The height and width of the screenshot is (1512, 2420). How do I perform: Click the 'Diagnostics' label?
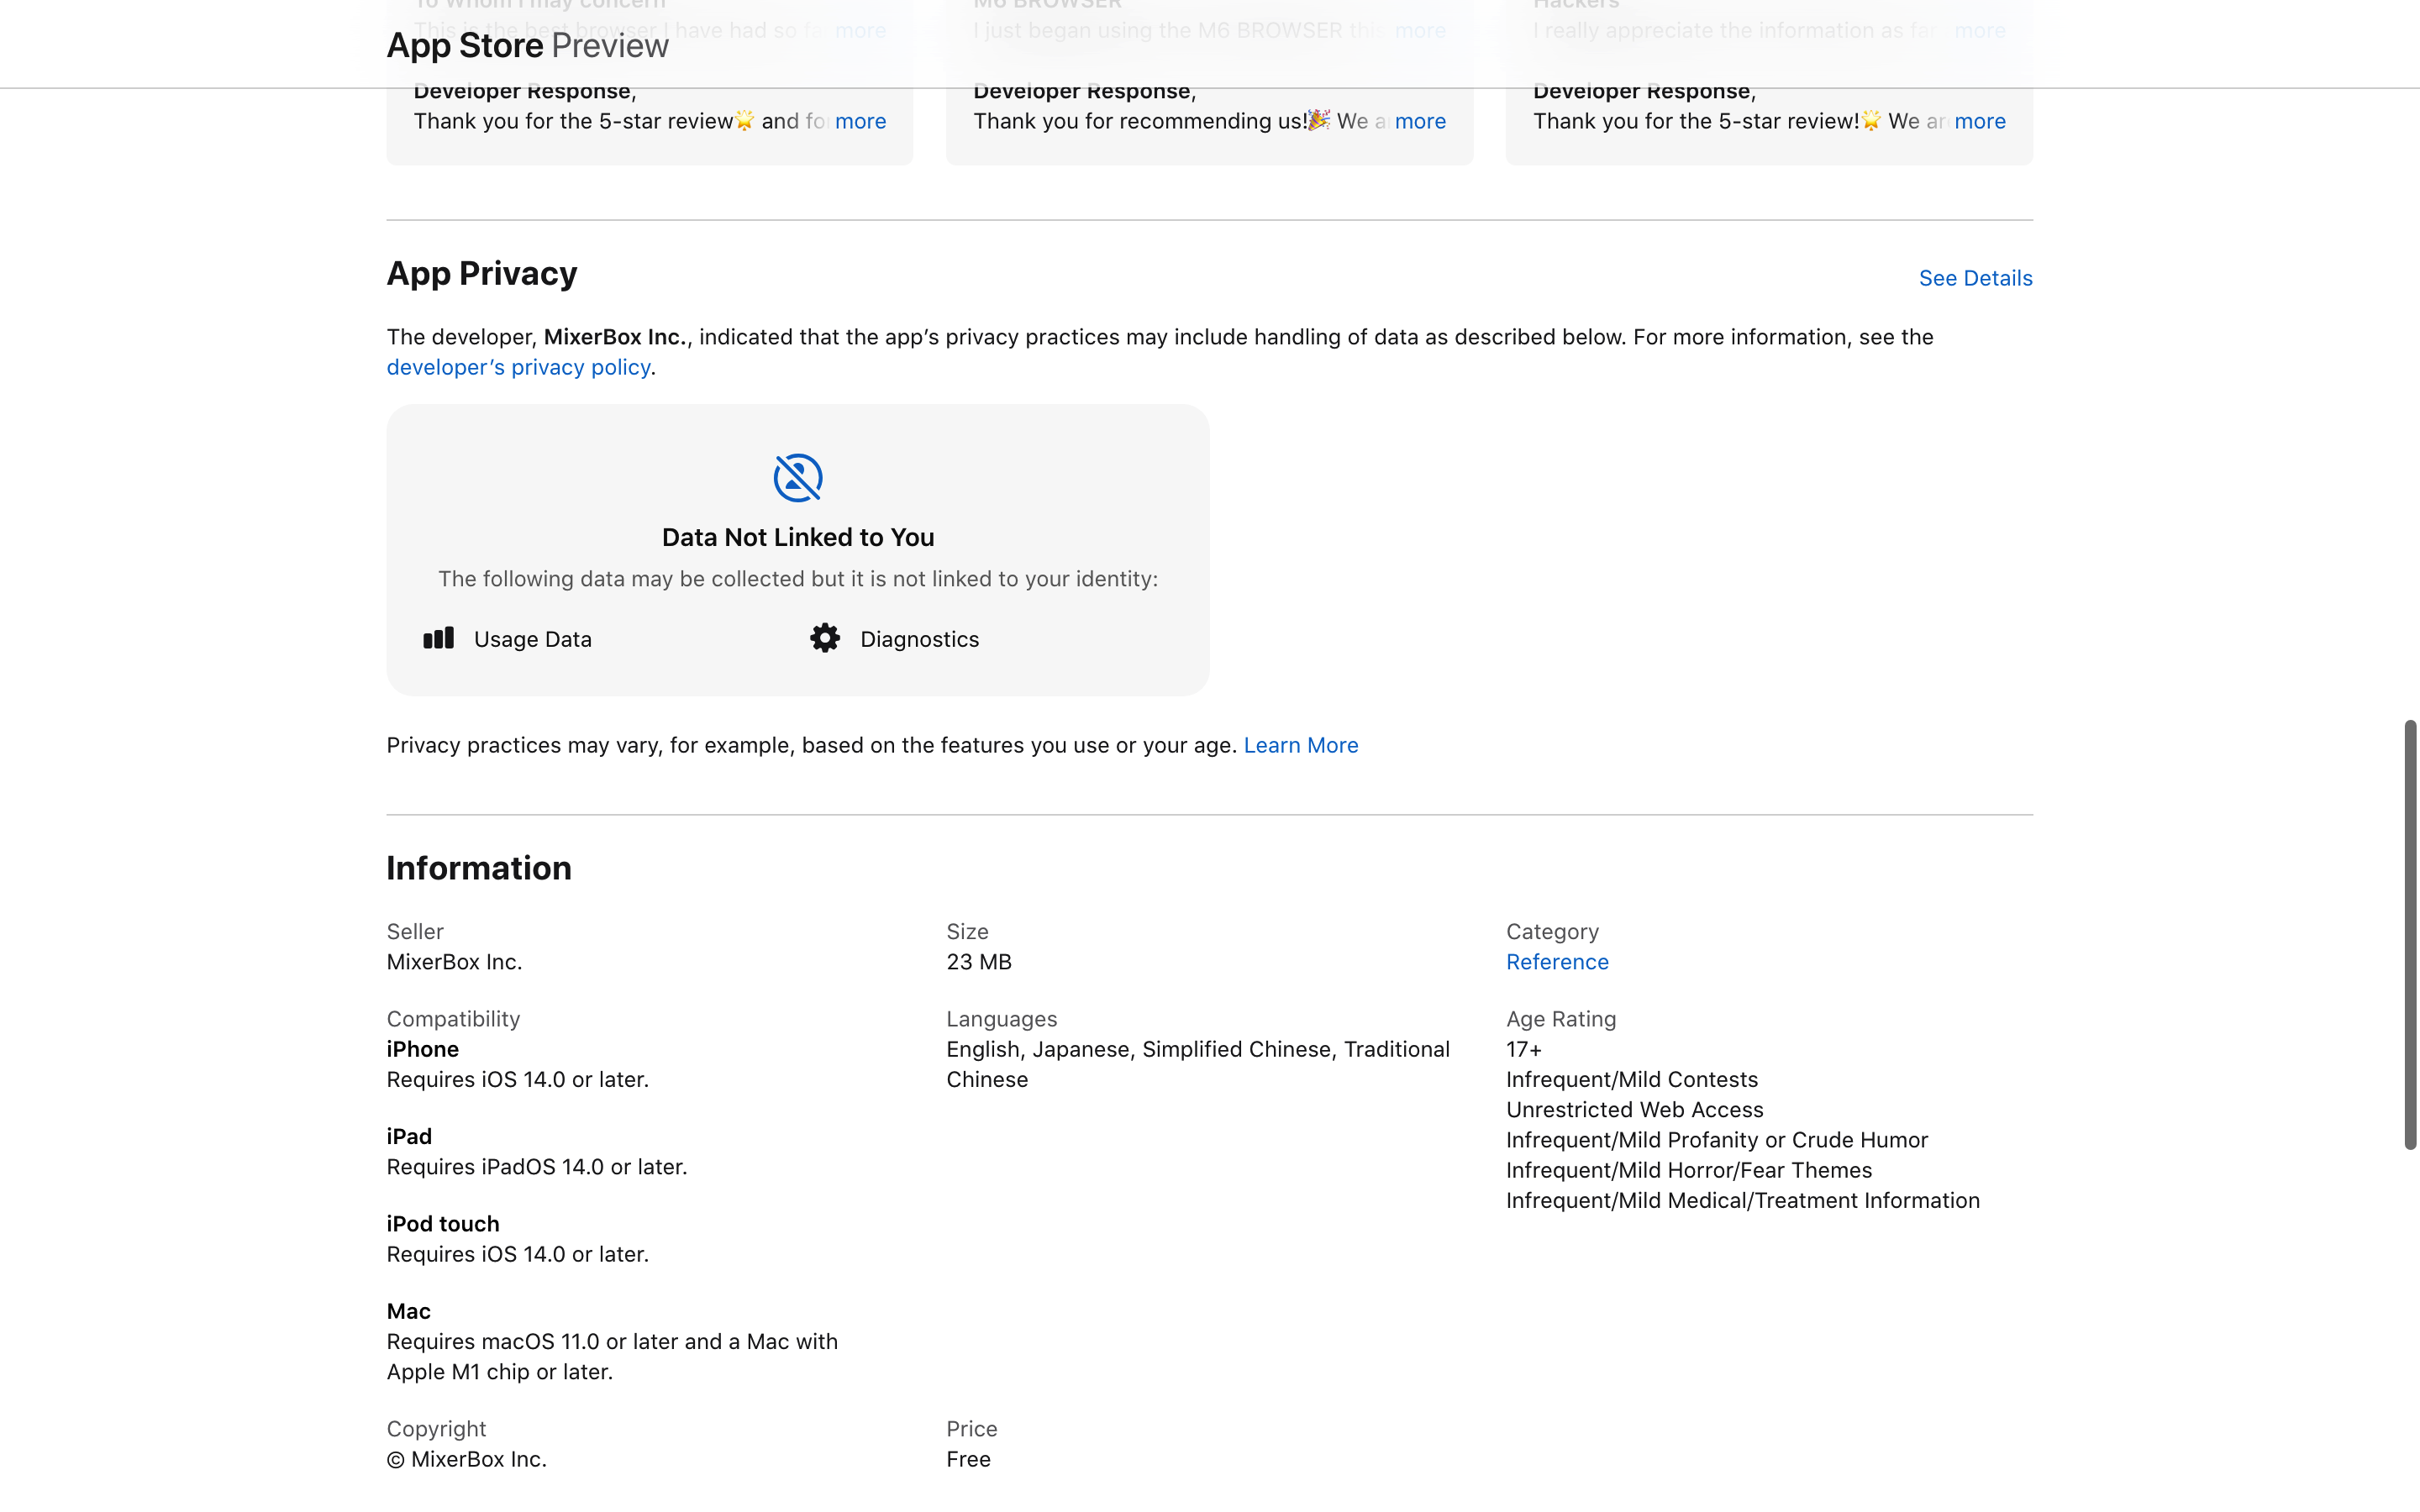(x=919, y=639)
